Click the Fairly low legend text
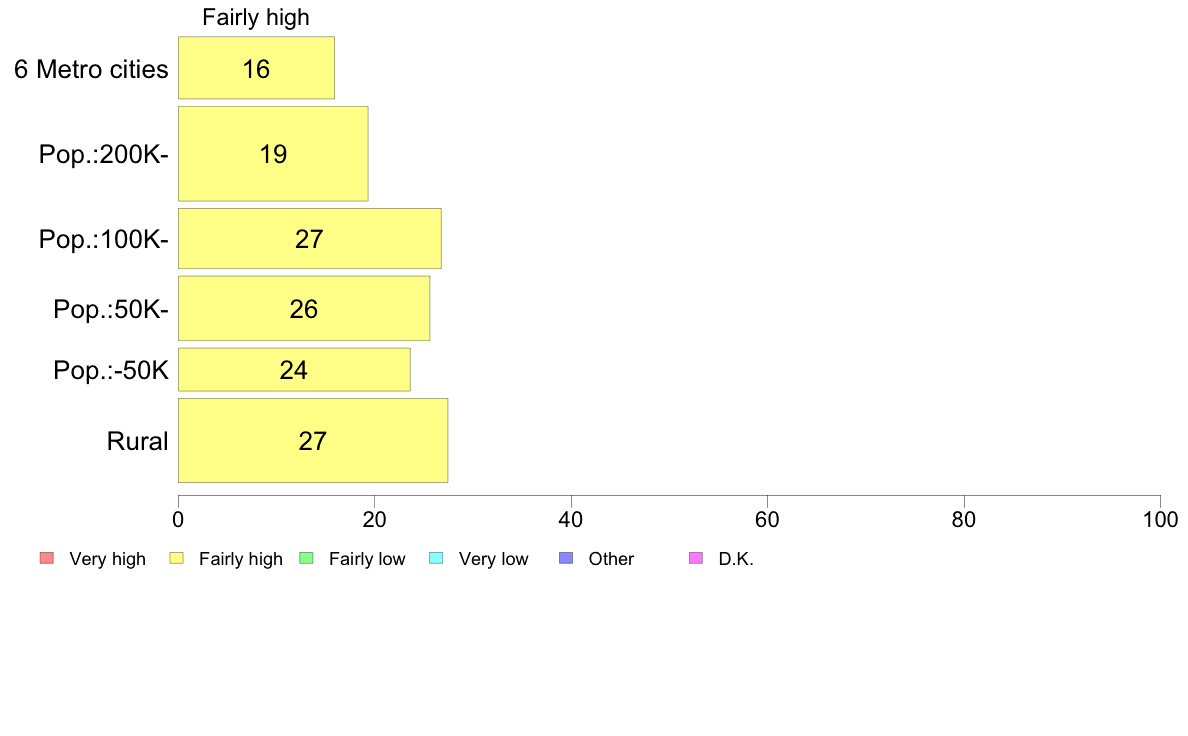This screenshot has width=1188, height=736. 367,559
